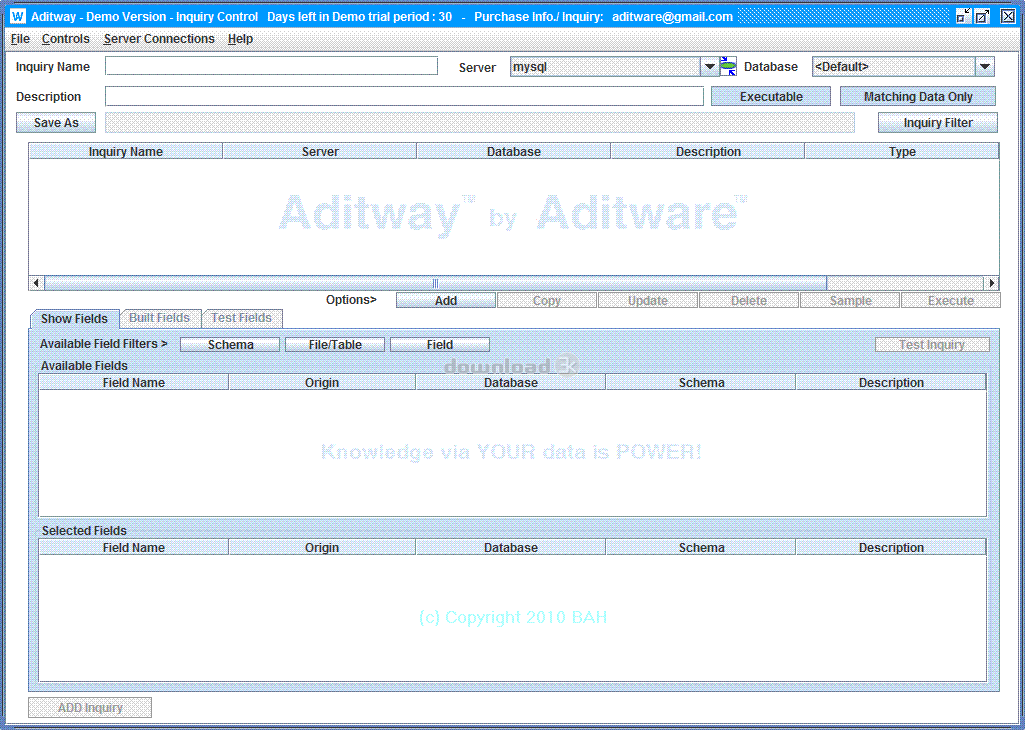Click the right arrow of the inquiry list scrollbar
Screen dimensions: 1025x730
pyautogui.click(x=992, y=283)
